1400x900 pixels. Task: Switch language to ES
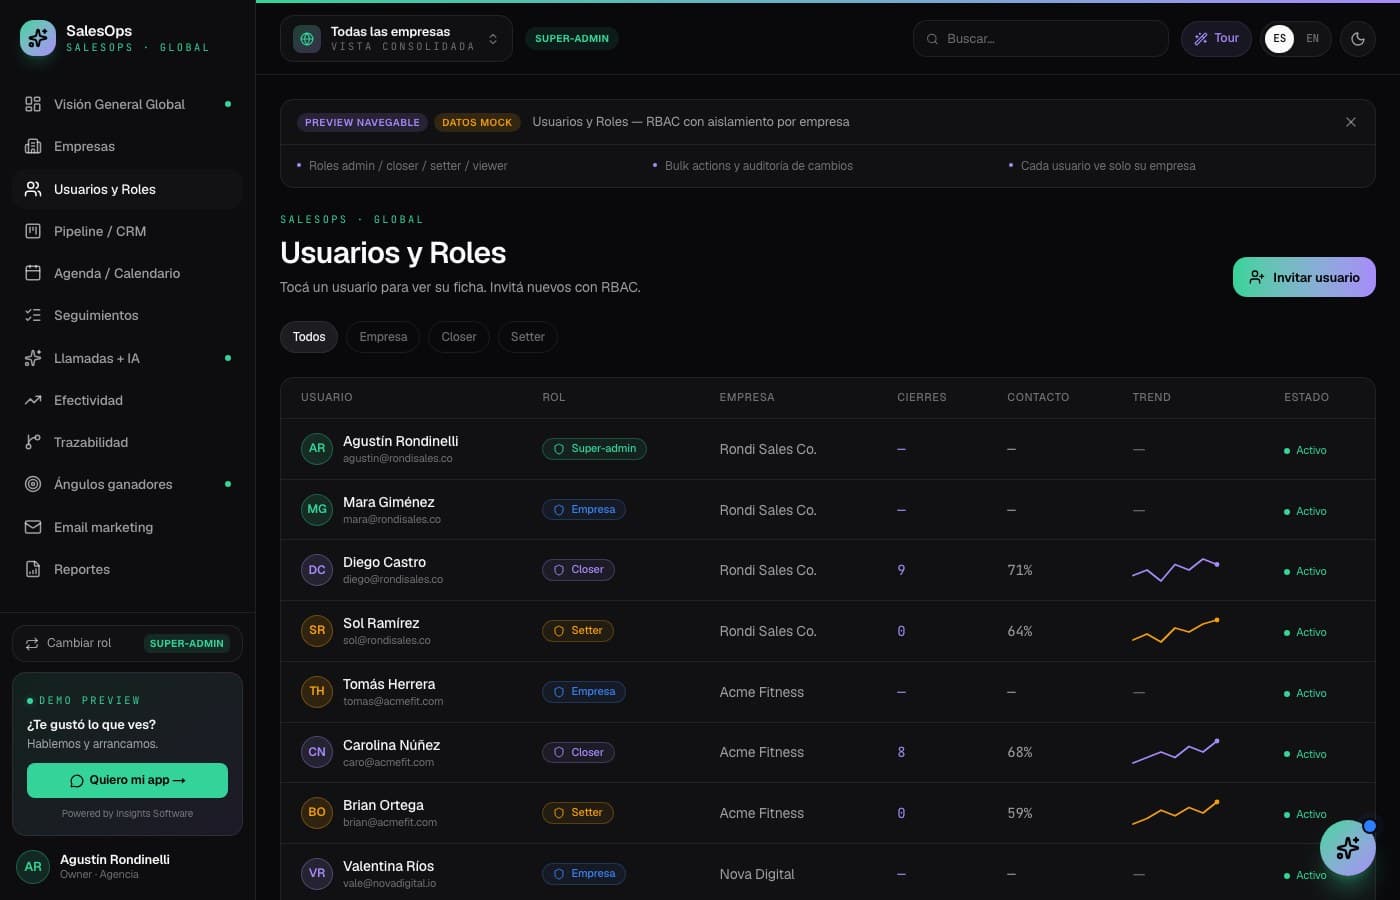(x=1279, y=39)
